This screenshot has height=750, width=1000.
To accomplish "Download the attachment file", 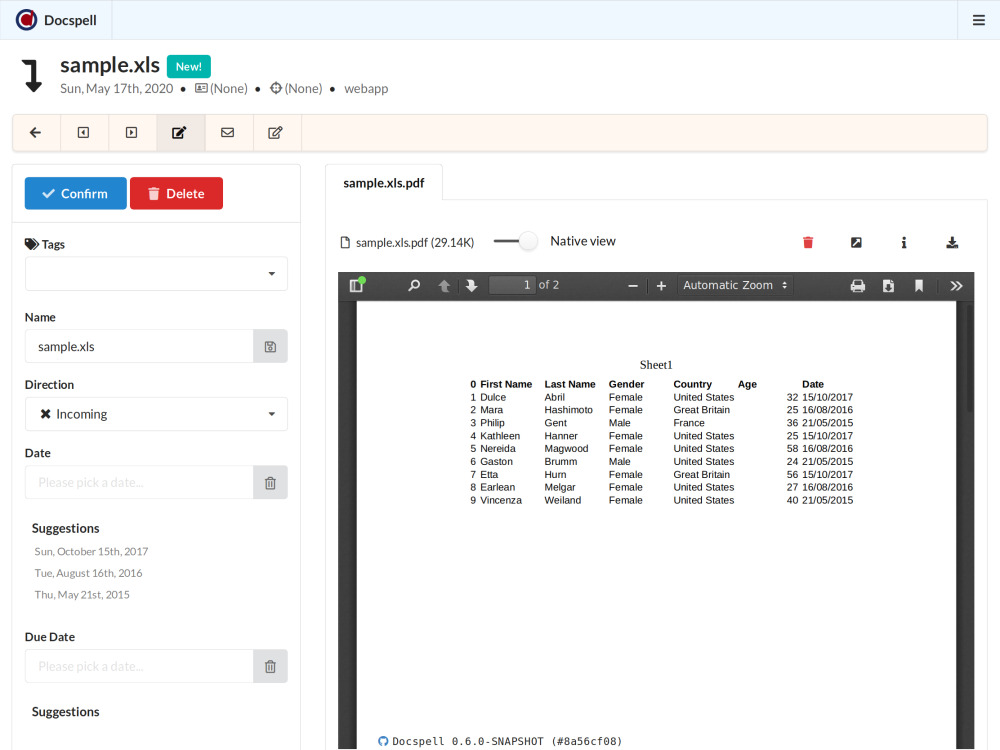I will click(x=952, y=242).
